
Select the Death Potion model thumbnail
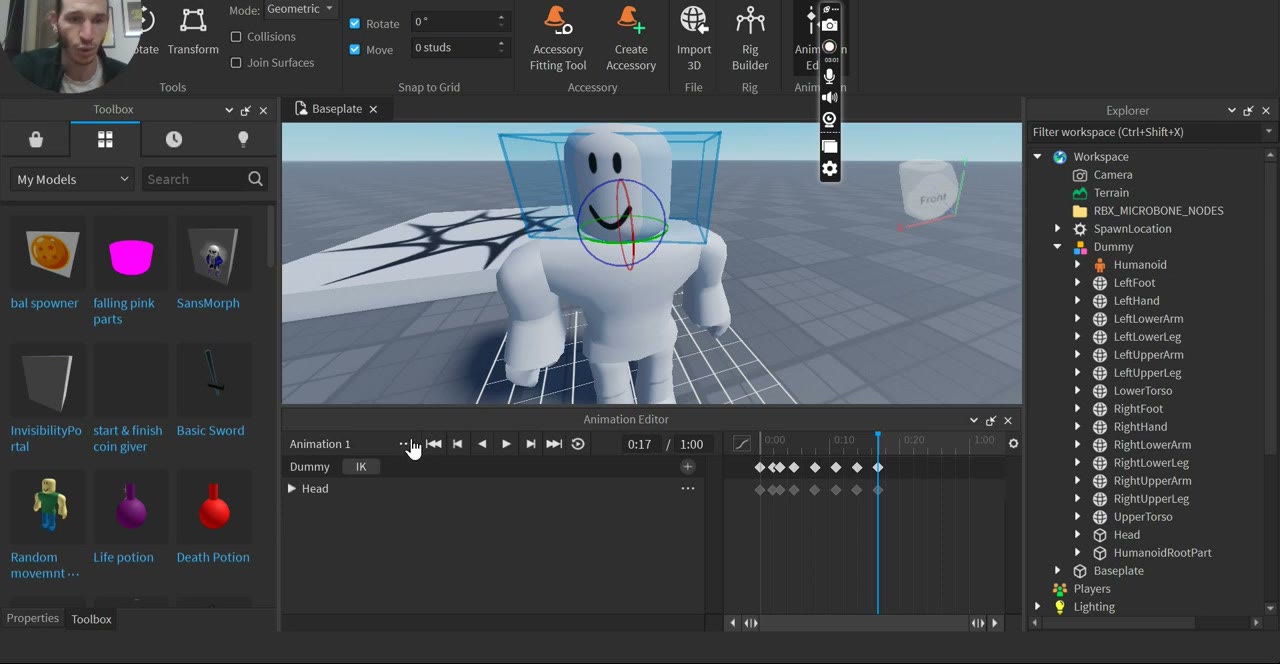click(x=214, y=507)
